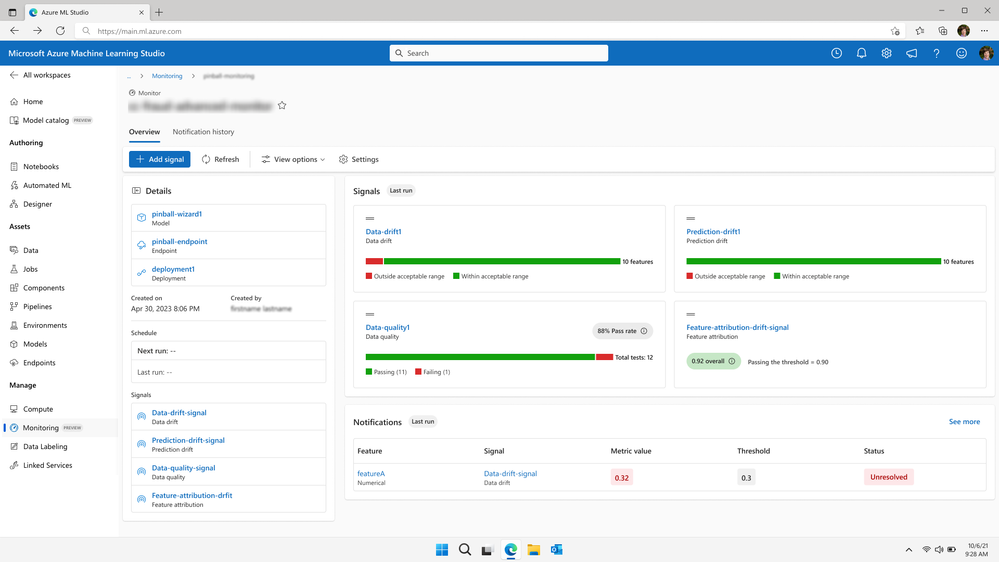Open Prediction-drift-signal link in Details
Image resolution: width=999 pixels, height=562 pixels.
coord(188,440)
